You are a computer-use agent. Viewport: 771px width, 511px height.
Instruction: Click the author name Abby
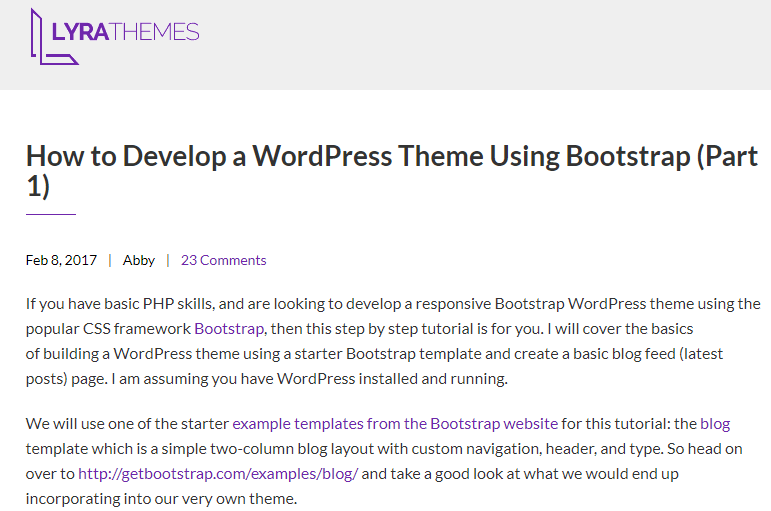pos(139,260)
